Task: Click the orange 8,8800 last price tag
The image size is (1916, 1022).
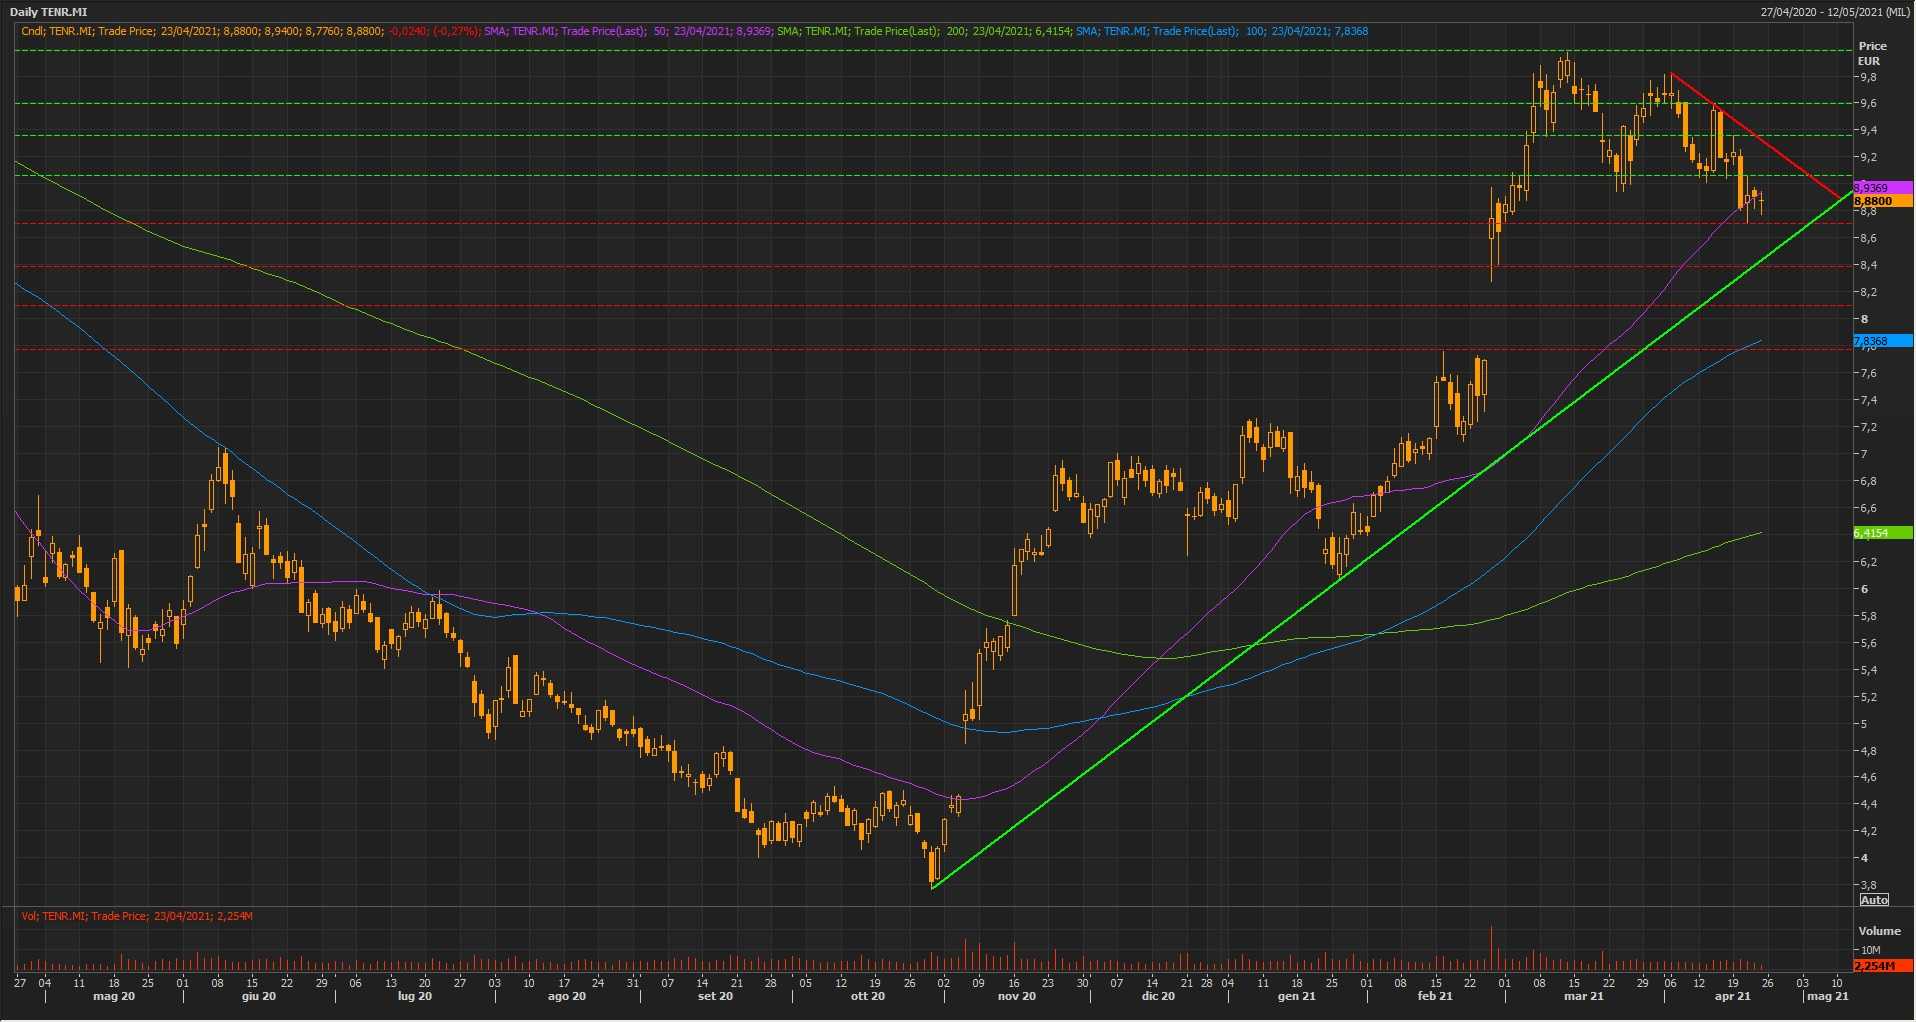Action: [x=1881, y=201]
